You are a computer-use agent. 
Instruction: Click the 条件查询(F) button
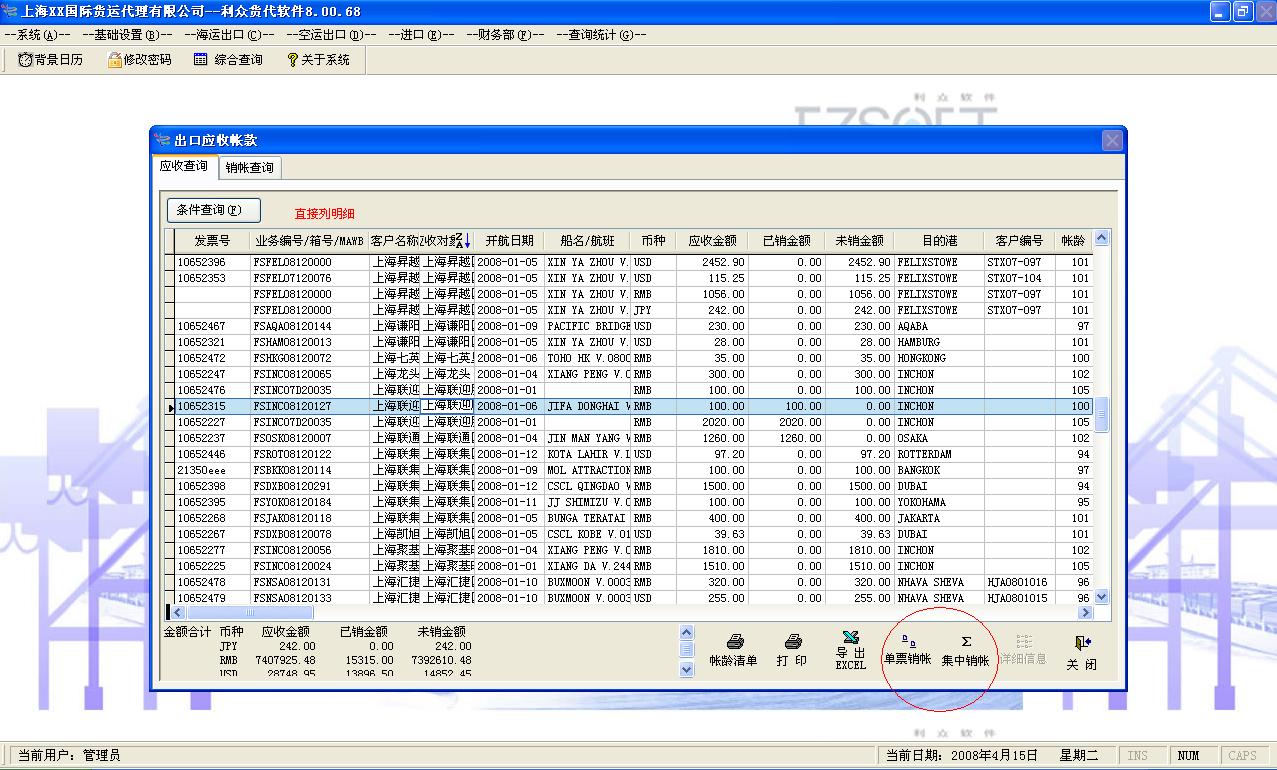[214, 210]
